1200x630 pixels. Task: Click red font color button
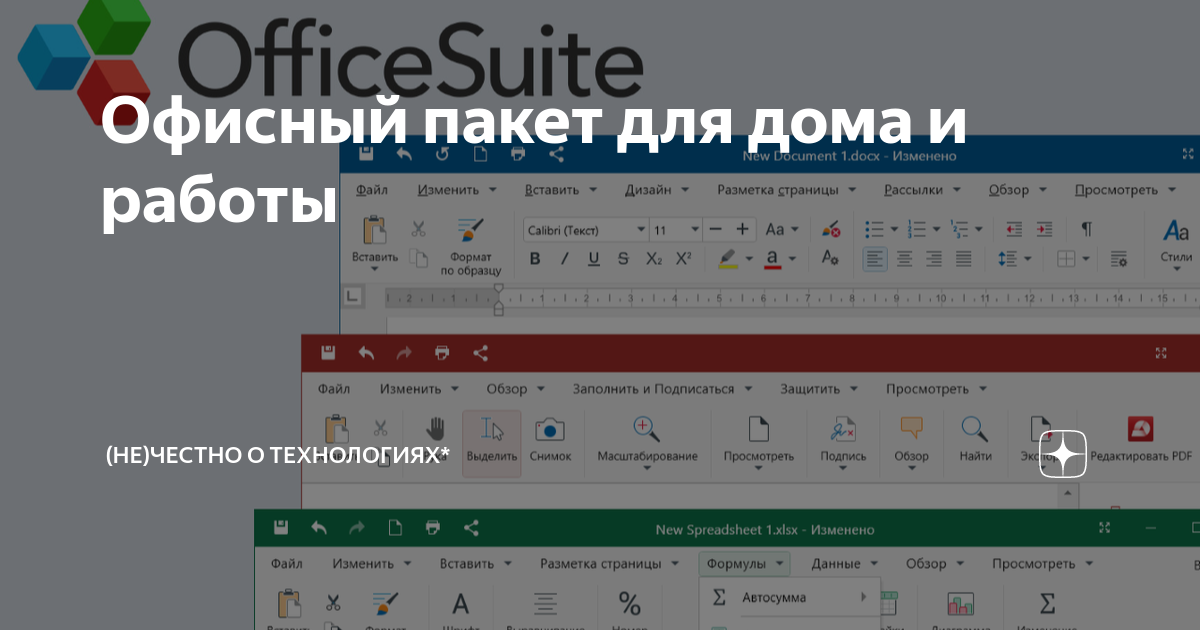[x=772, y=259]
